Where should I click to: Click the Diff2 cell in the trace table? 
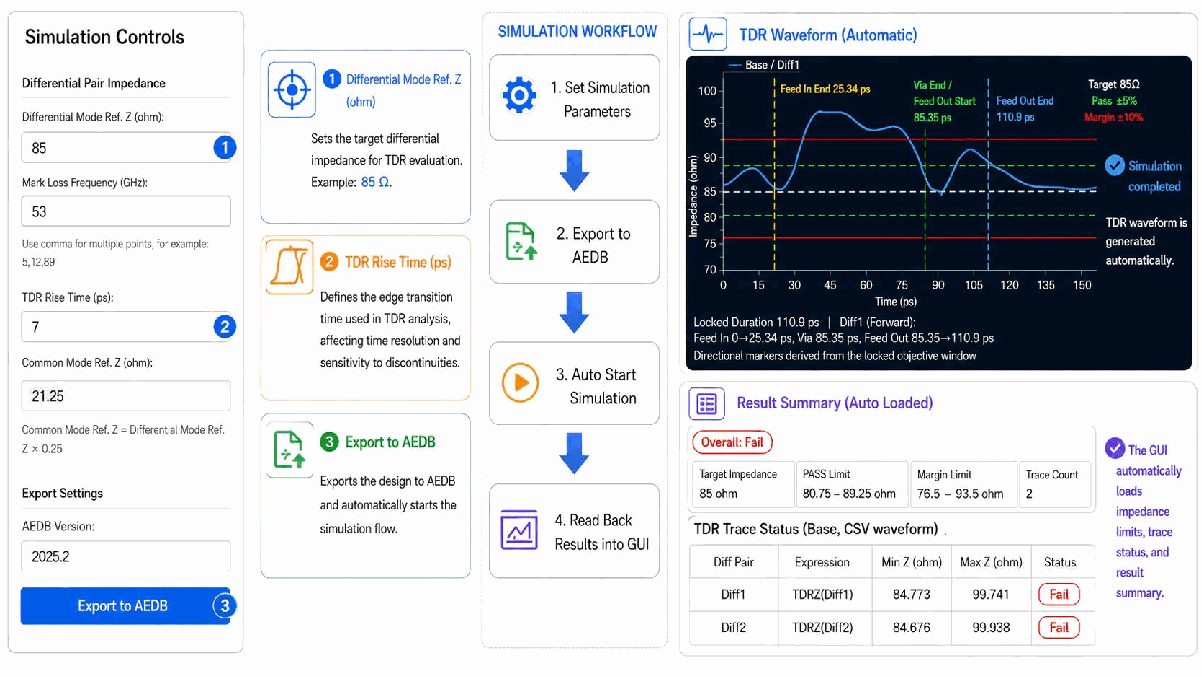[x=734, y=628]
